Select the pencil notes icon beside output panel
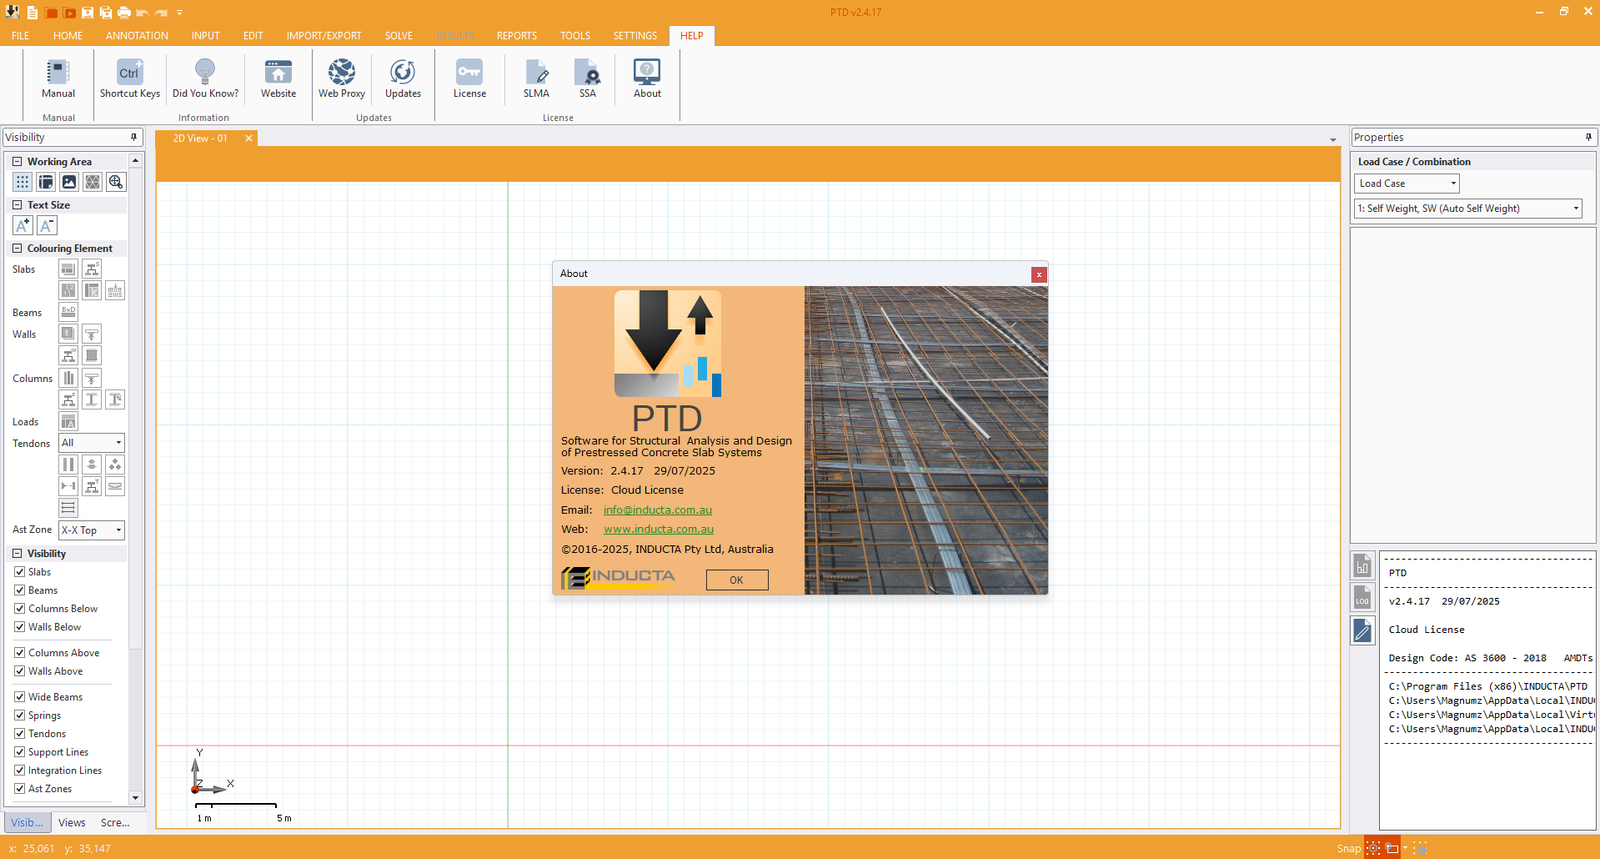Screen dimensions: 1600x859 point(1362,630)
